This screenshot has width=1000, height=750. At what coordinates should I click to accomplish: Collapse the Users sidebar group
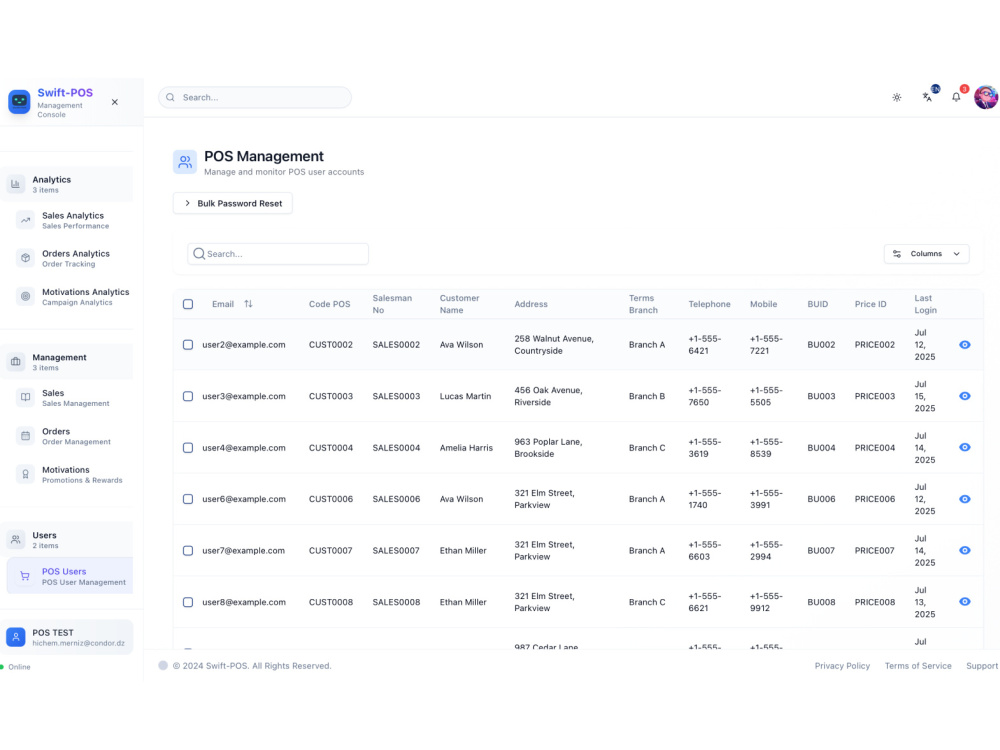tap(67, 540)
